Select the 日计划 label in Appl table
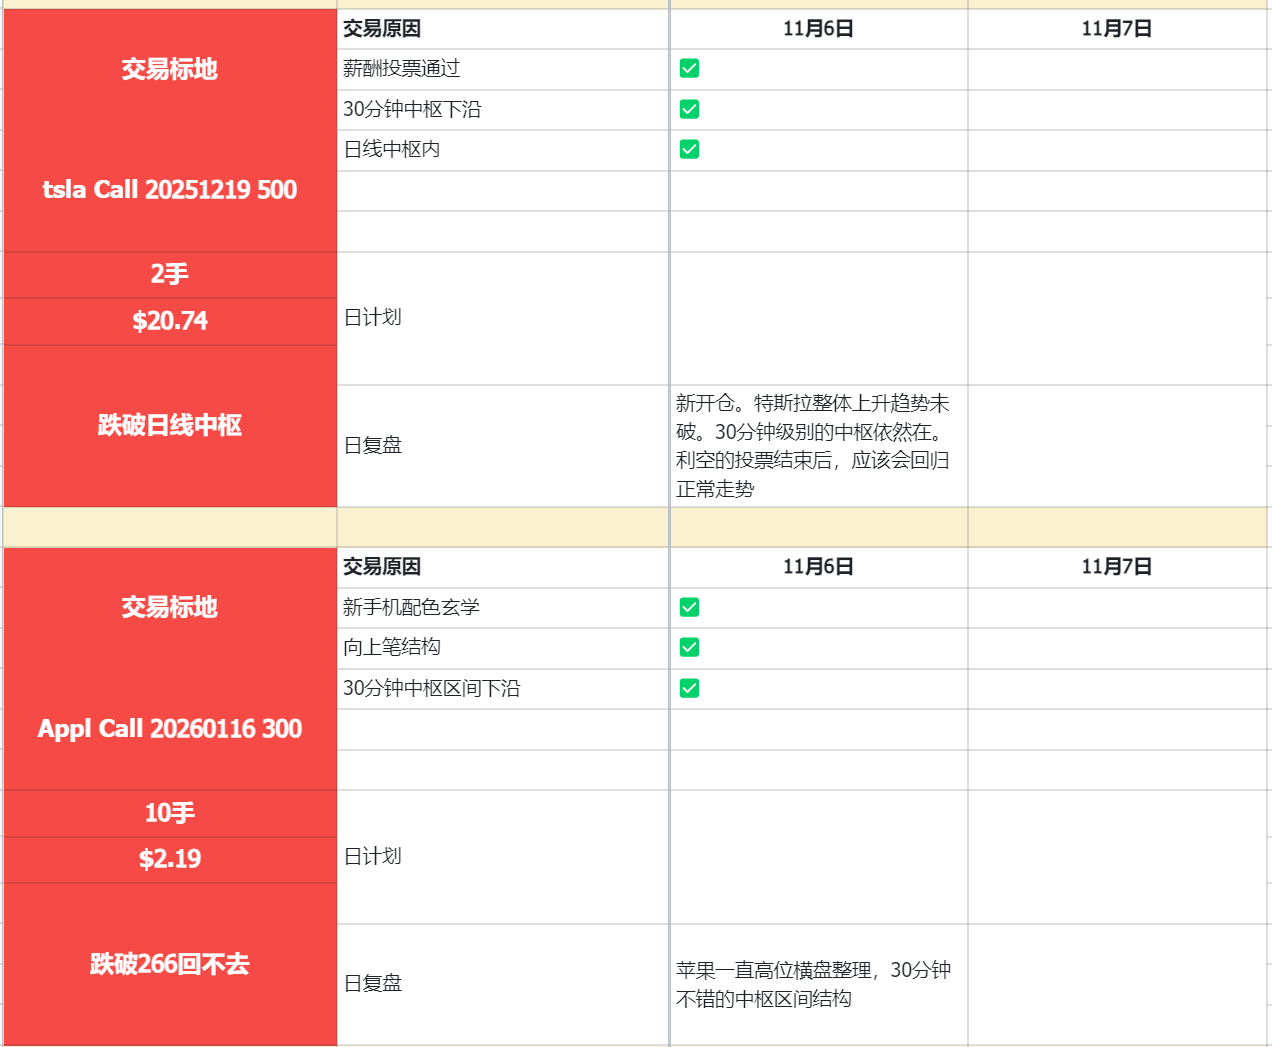The image size is (1272, 1047). [x=503, y=857]
